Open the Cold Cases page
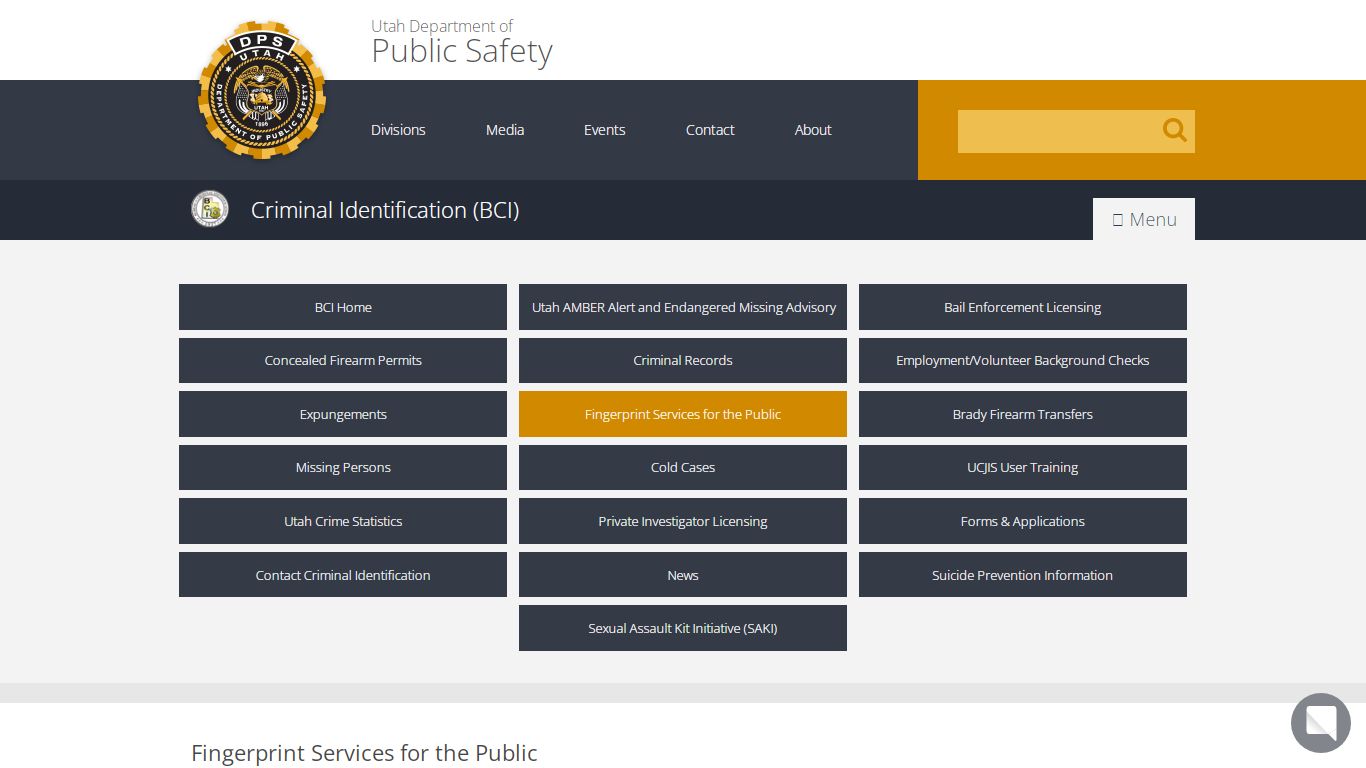Image resolution: width=1366 pixels, height=768 pixels. [683, 467]
